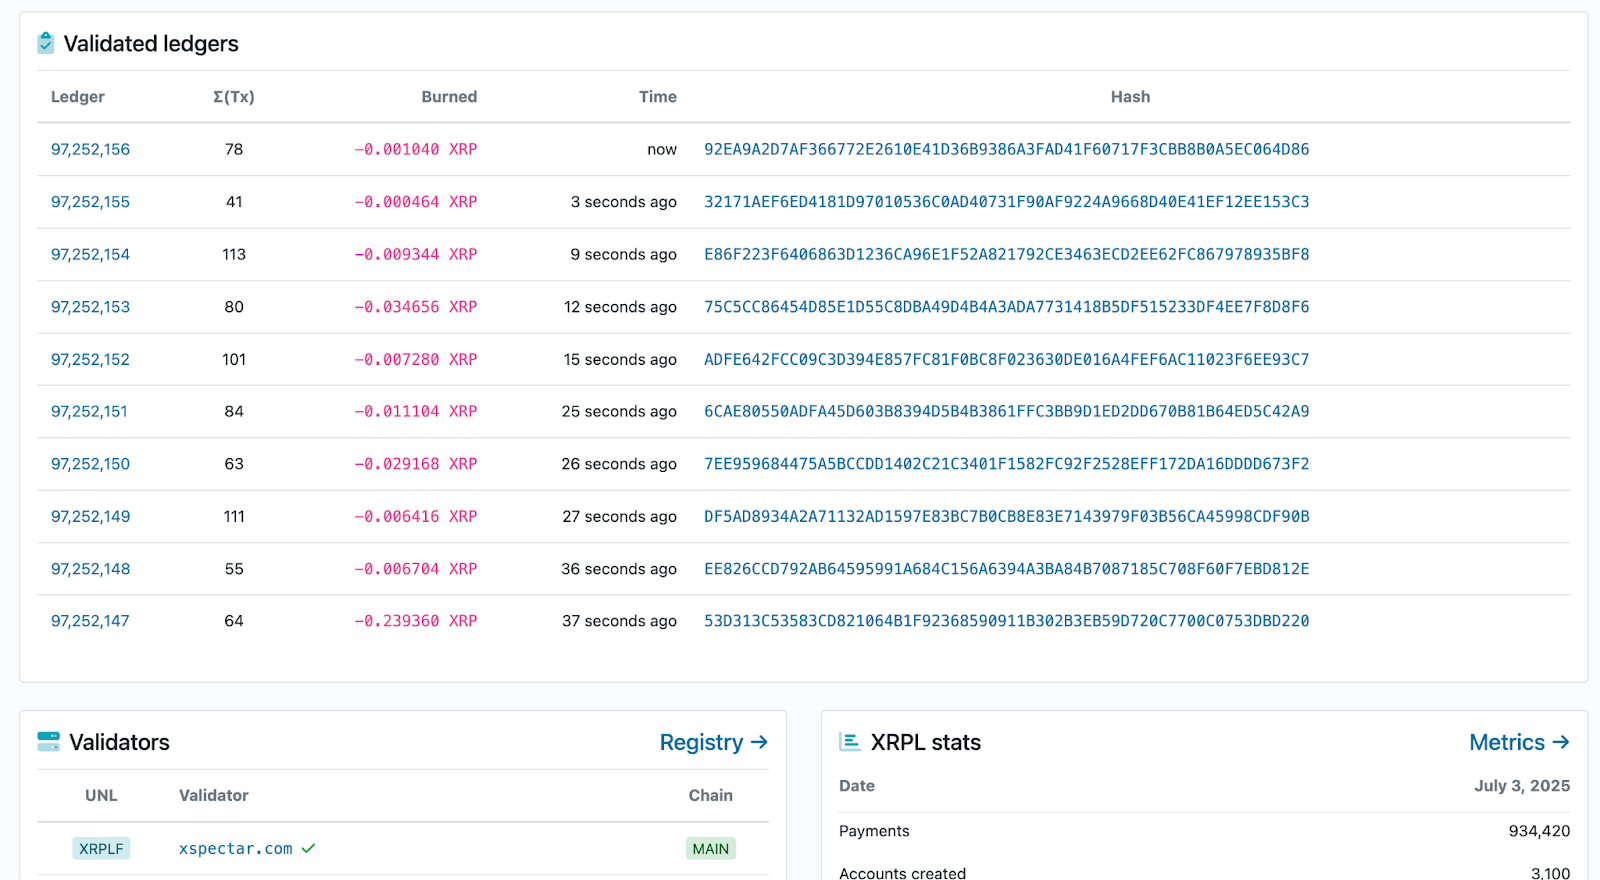Click the '37 seconds ago' time cell
This screenshot has height=880, width=1600.
pos(619,621)
